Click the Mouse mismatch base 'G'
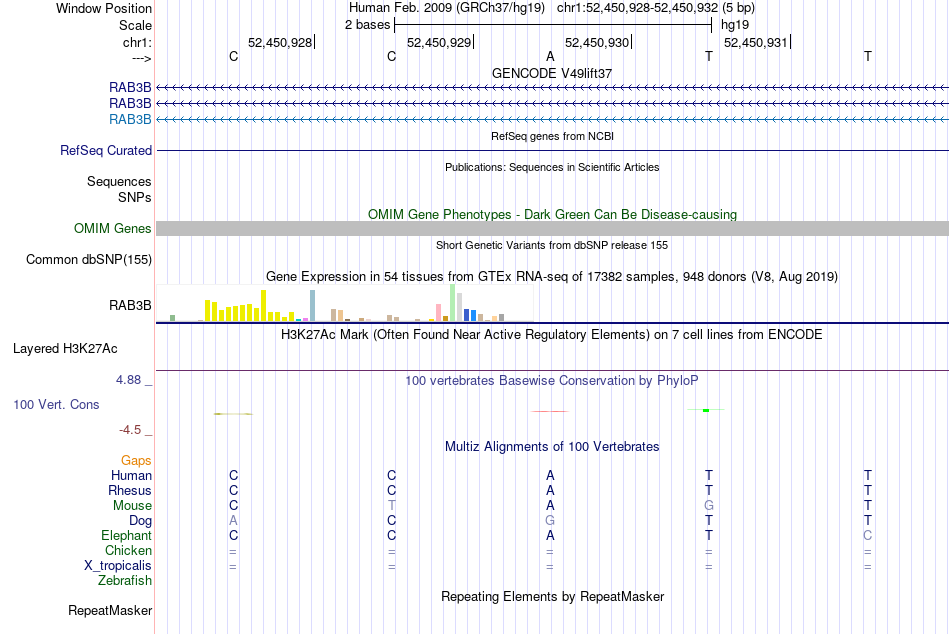 [709, 506]
